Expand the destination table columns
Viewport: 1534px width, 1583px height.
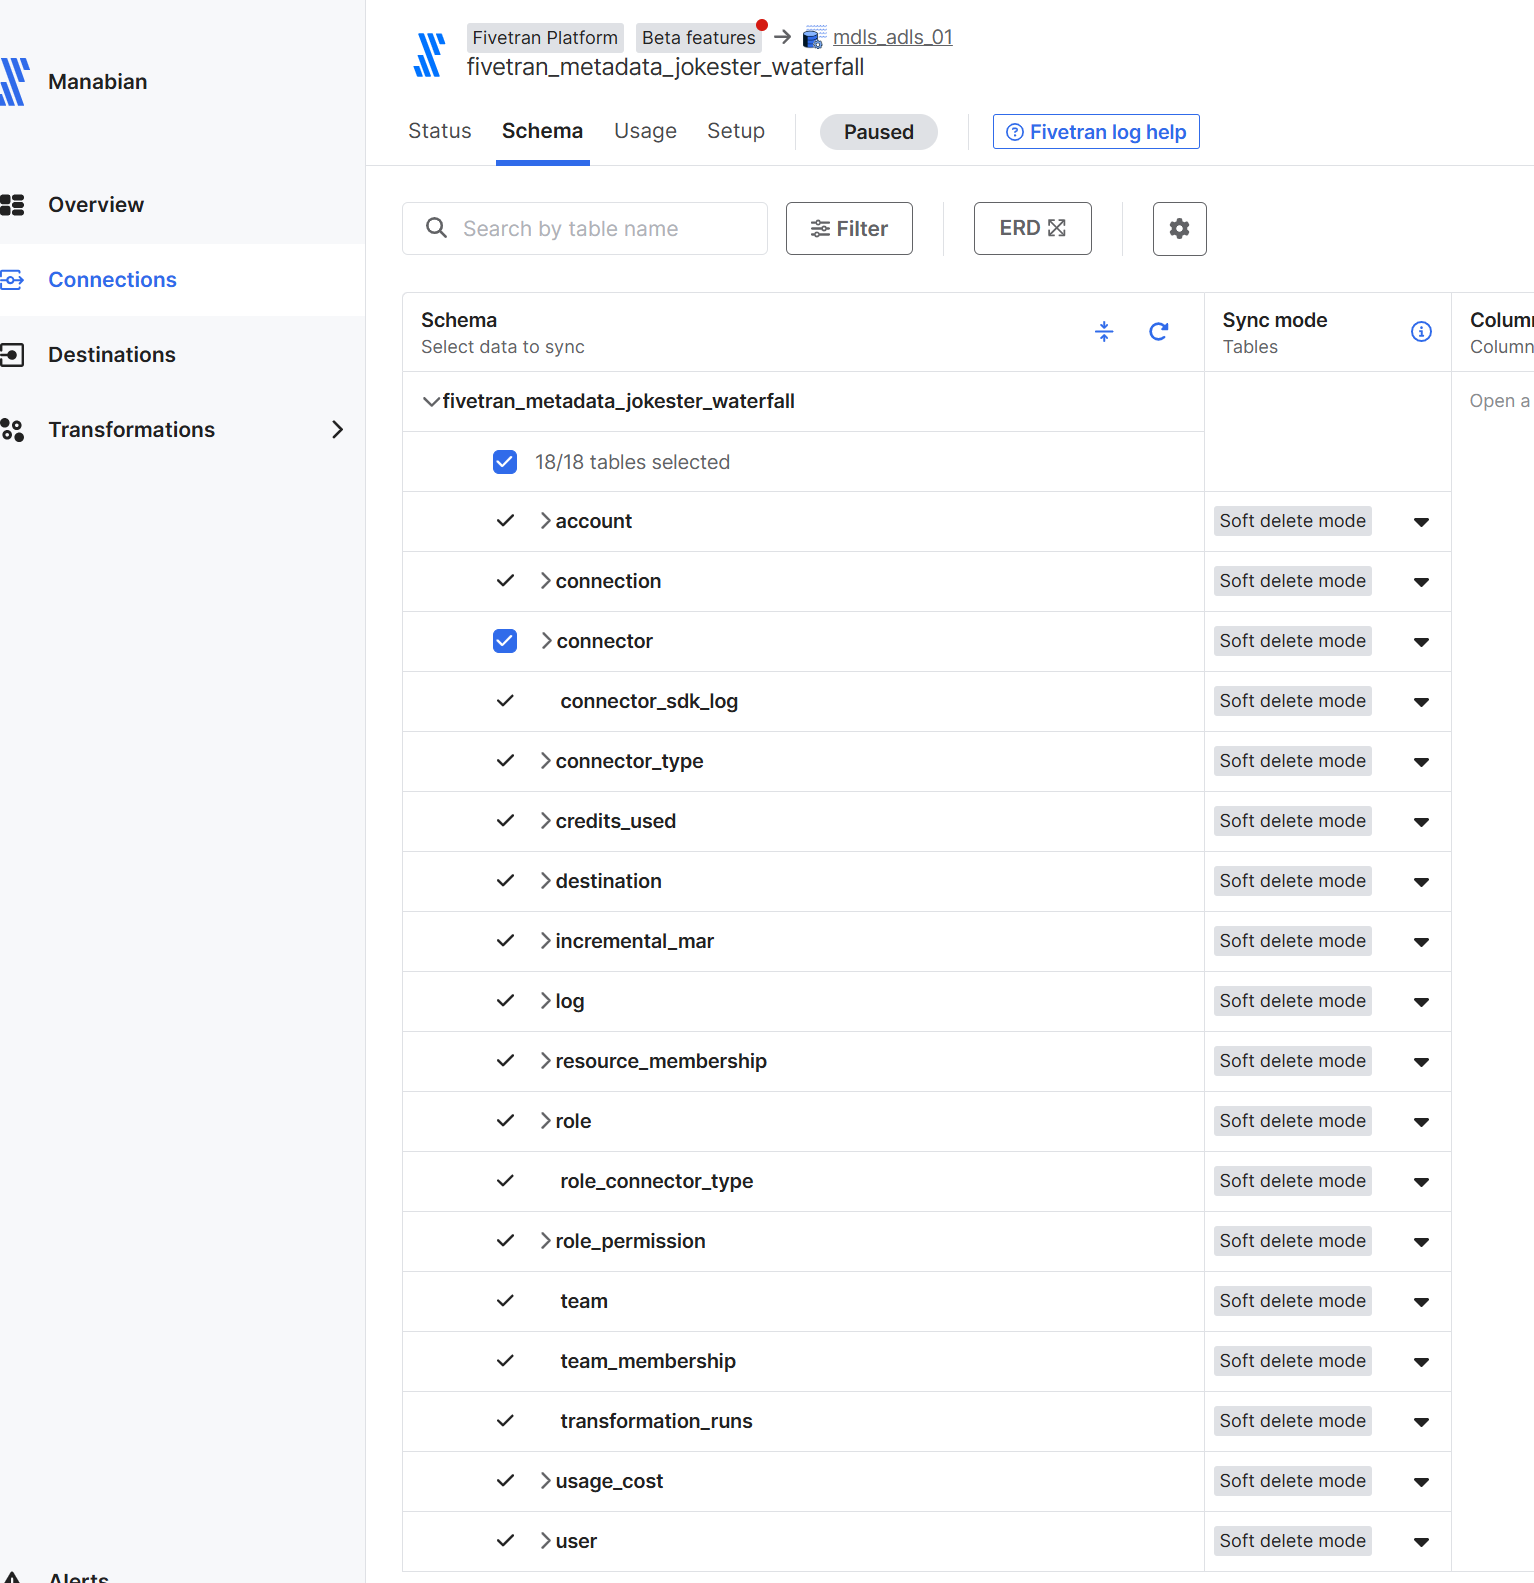tap(545, 881)
